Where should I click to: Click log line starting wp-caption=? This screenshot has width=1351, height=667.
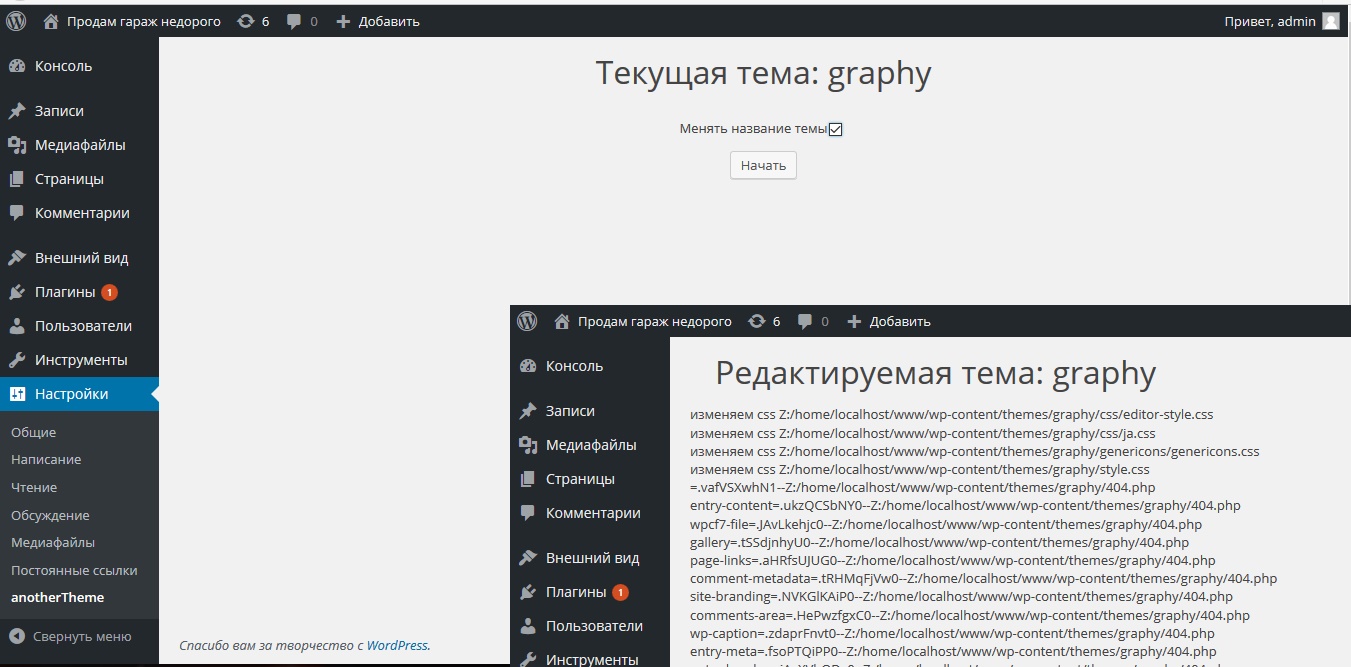pyautogui.click(x=952, y=634)
